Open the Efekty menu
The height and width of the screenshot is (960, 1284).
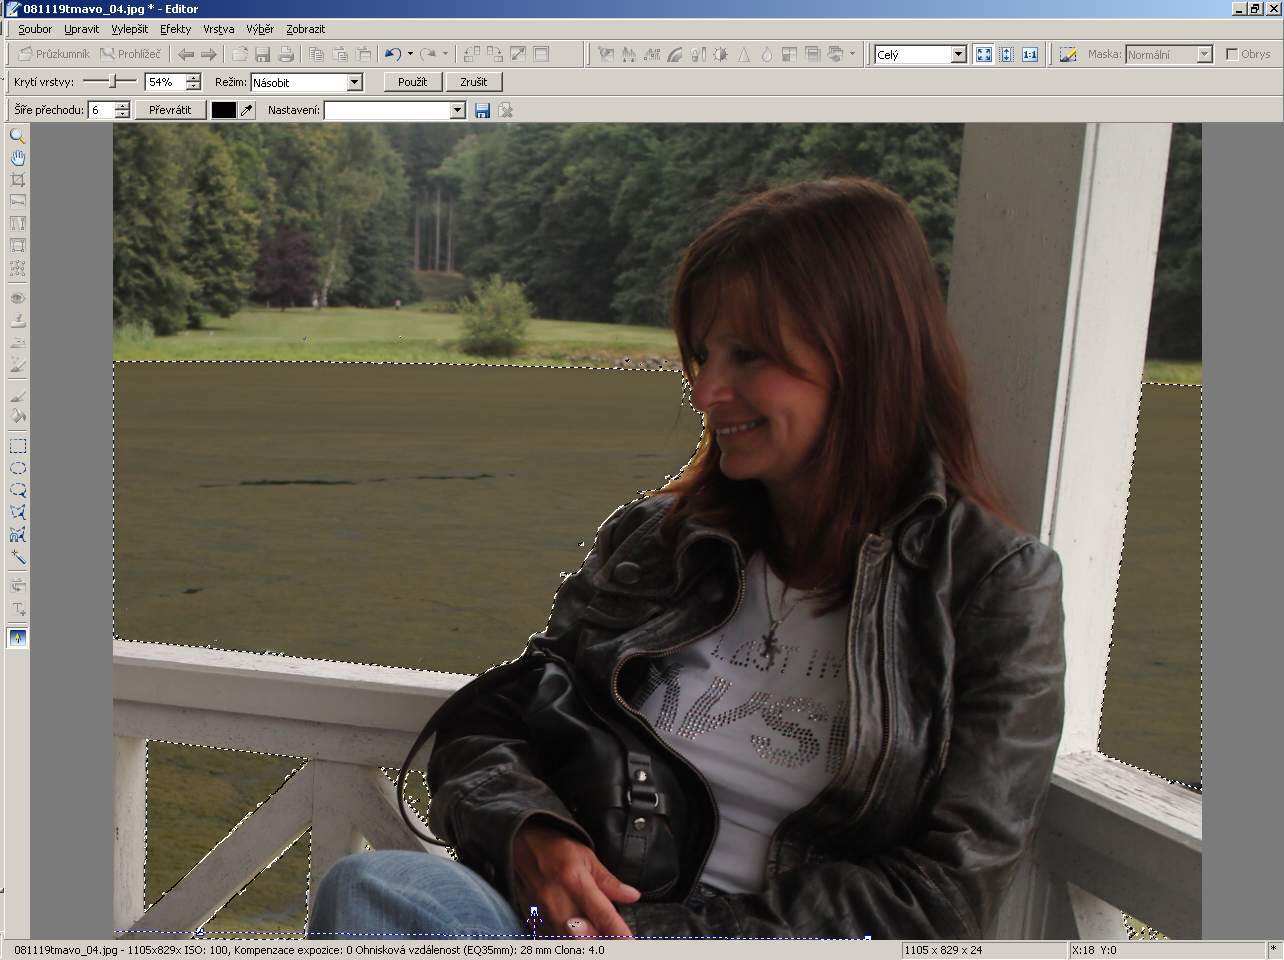coord(175,29)
